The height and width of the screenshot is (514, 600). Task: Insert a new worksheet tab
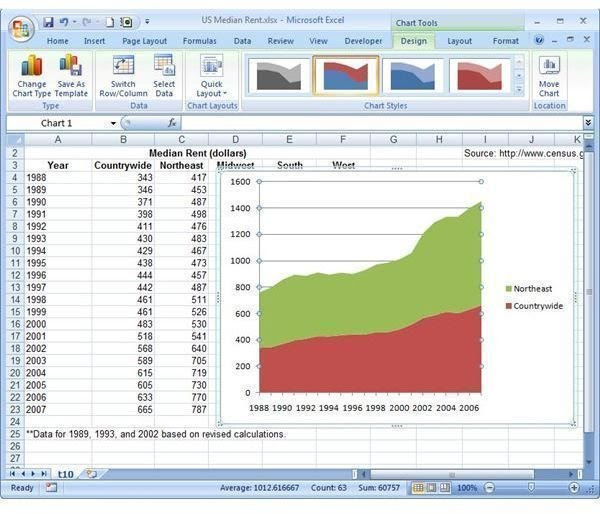click(x=92, y=475)
